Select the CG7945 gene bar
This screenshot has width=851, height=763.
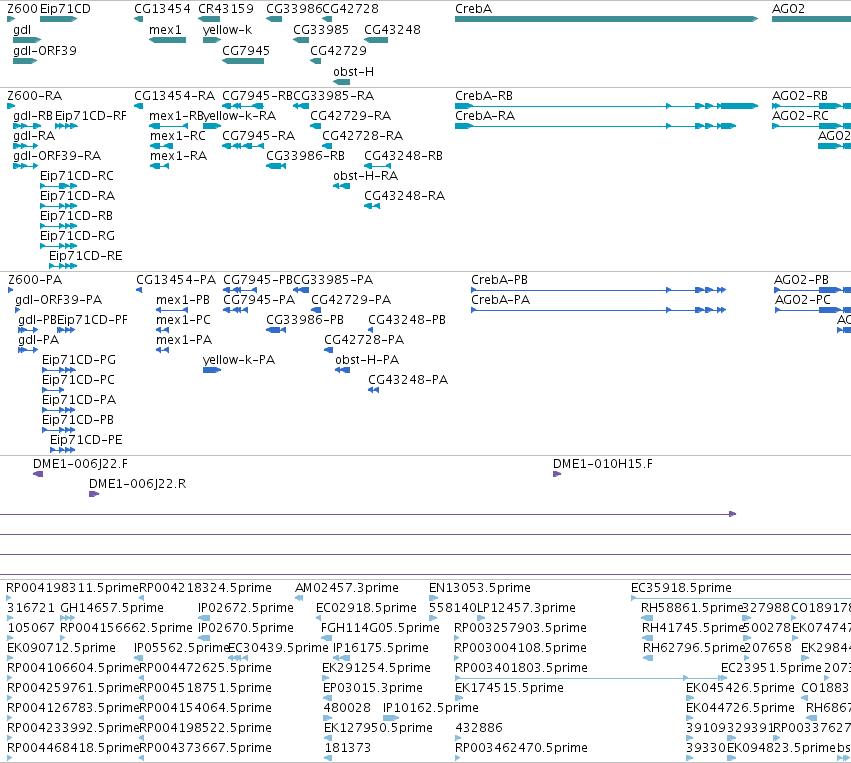(x=243, y=61)
